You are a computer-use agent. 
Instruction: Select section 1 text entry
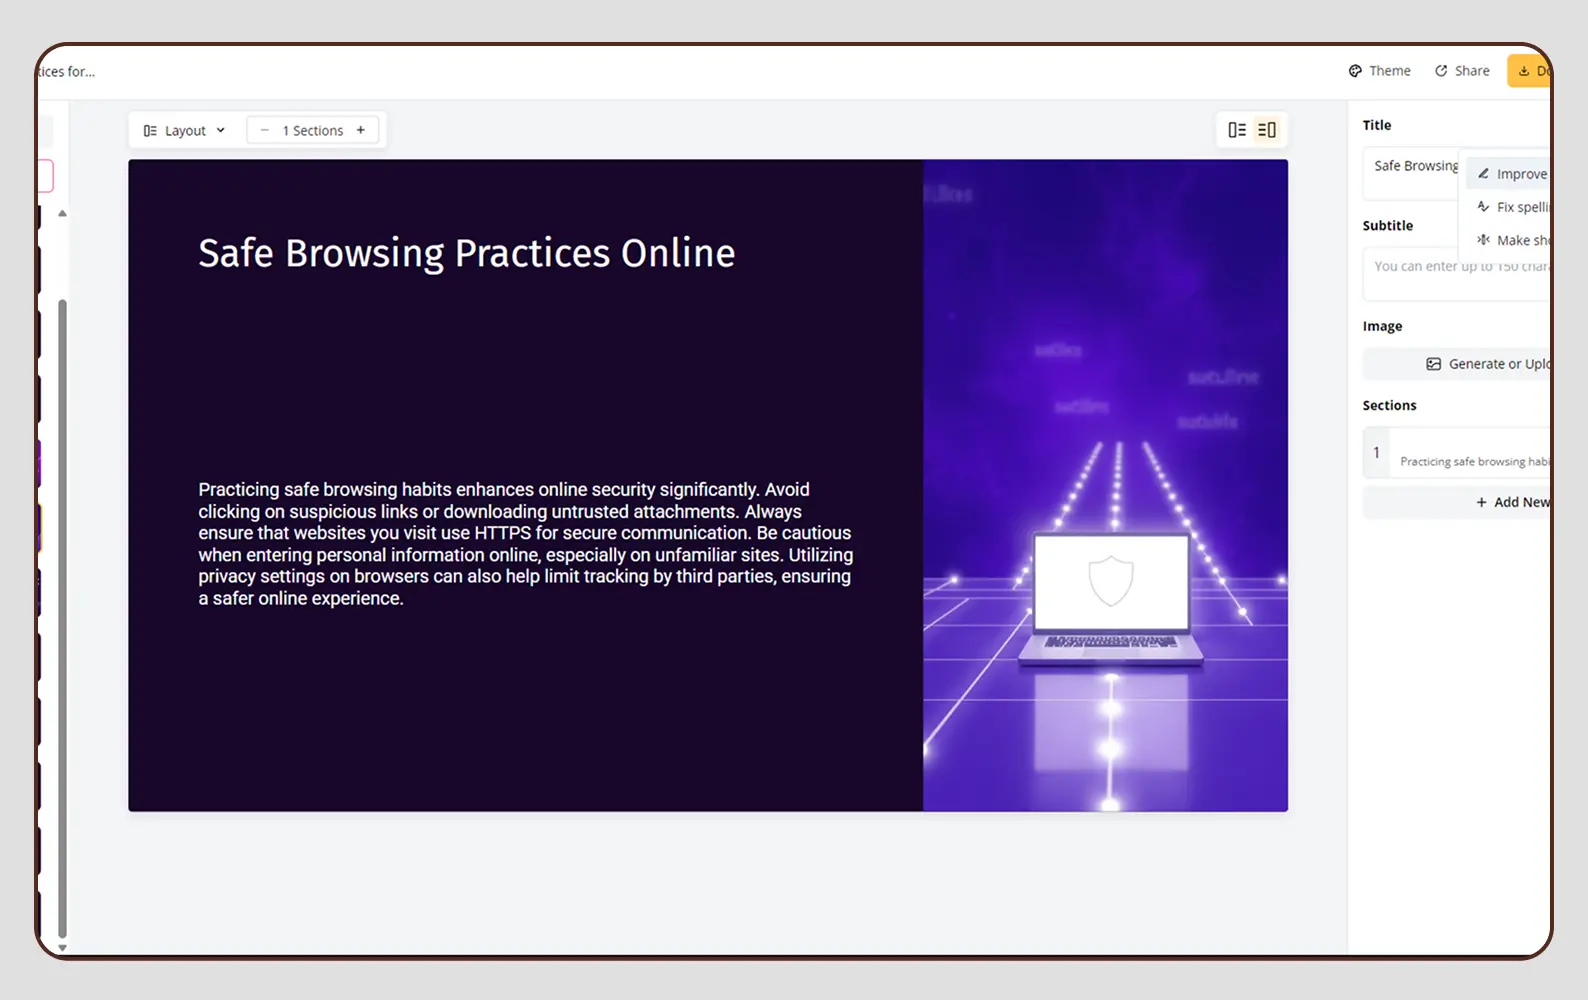(x=1470, y=460)
